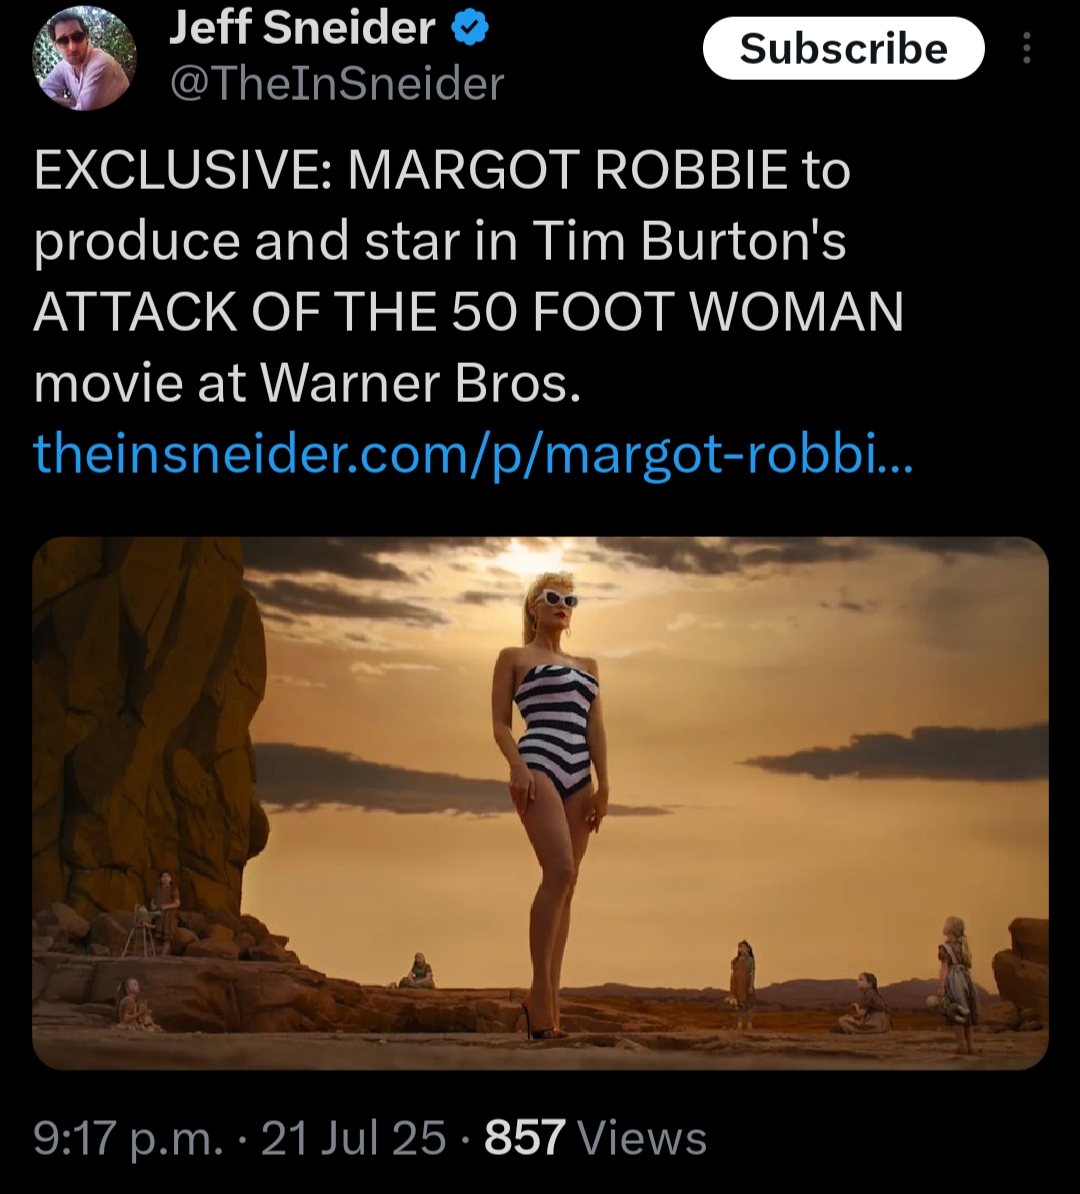Select the @TheInSneider handle
The width and height of the screenshot is (1080, 1194).
[337, 84]
